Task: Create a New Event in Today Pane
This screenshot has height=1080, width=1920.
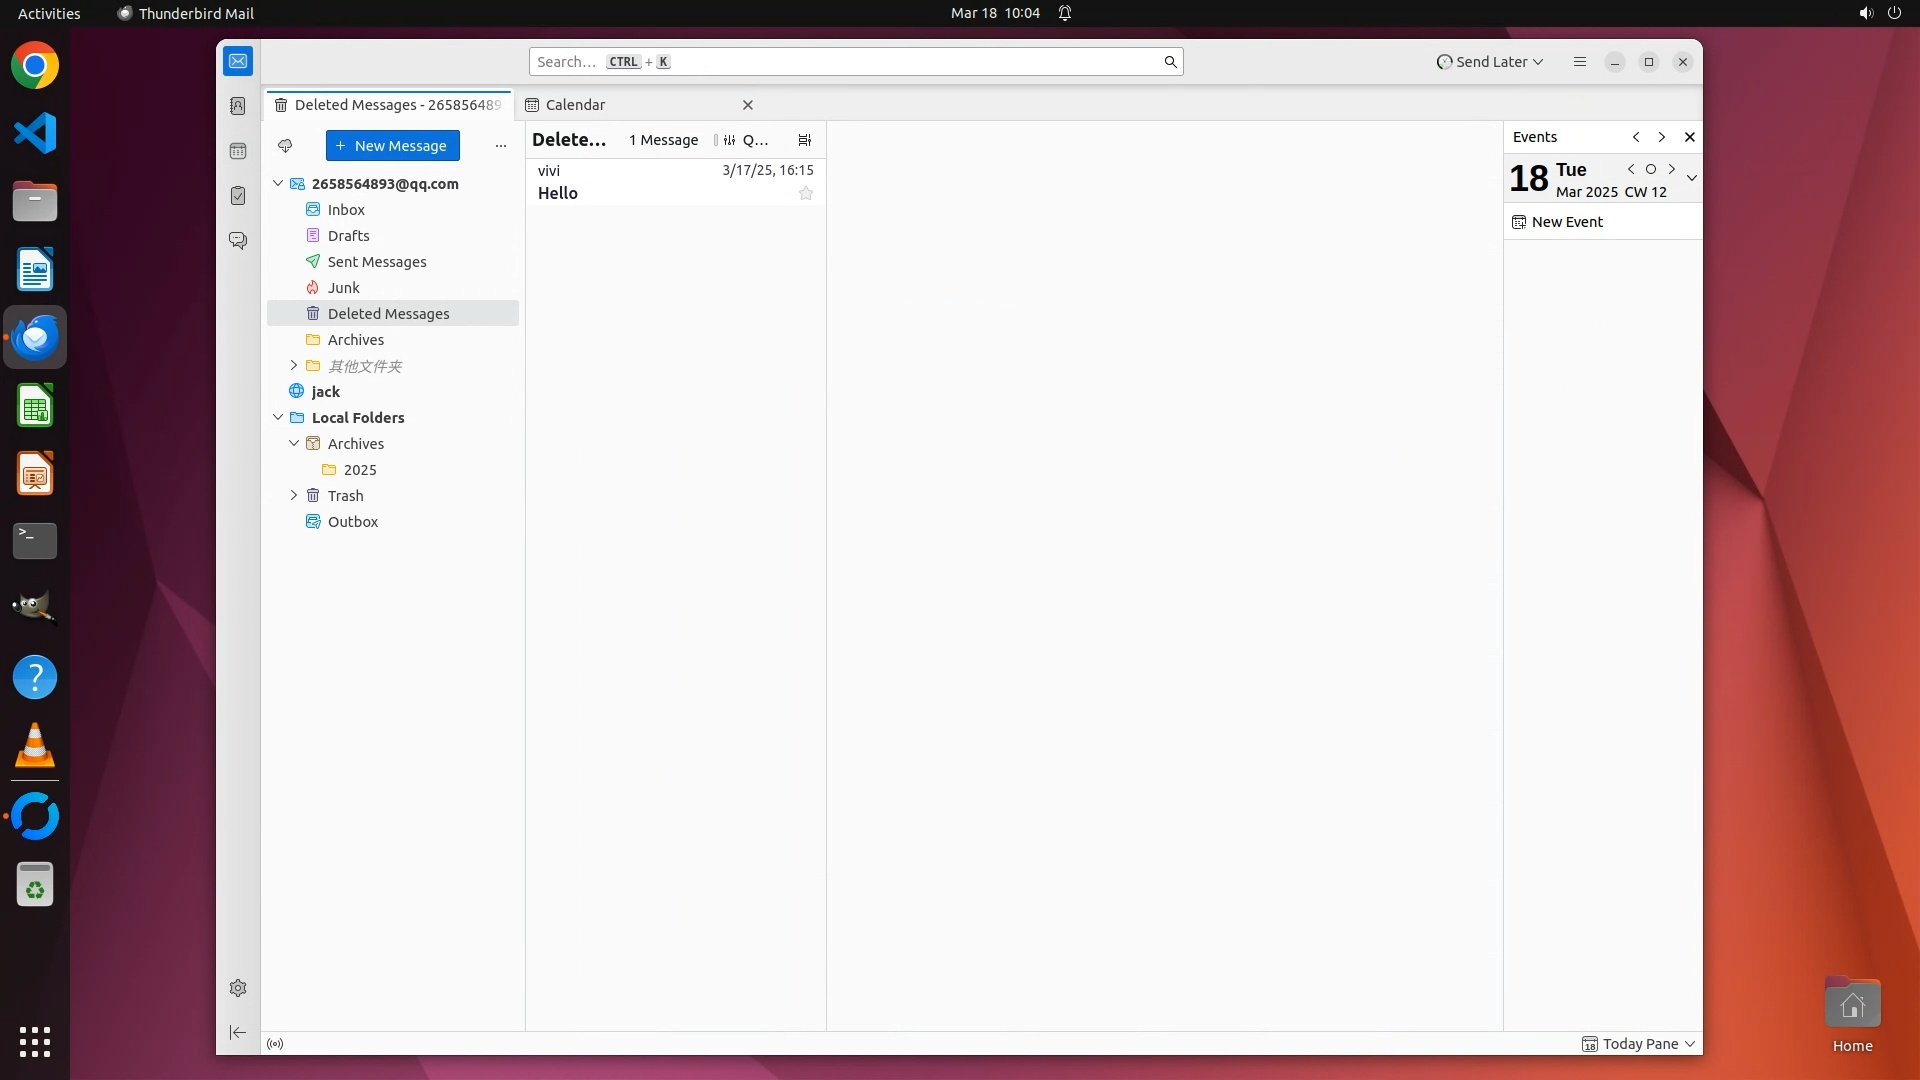Action: 1566,222
